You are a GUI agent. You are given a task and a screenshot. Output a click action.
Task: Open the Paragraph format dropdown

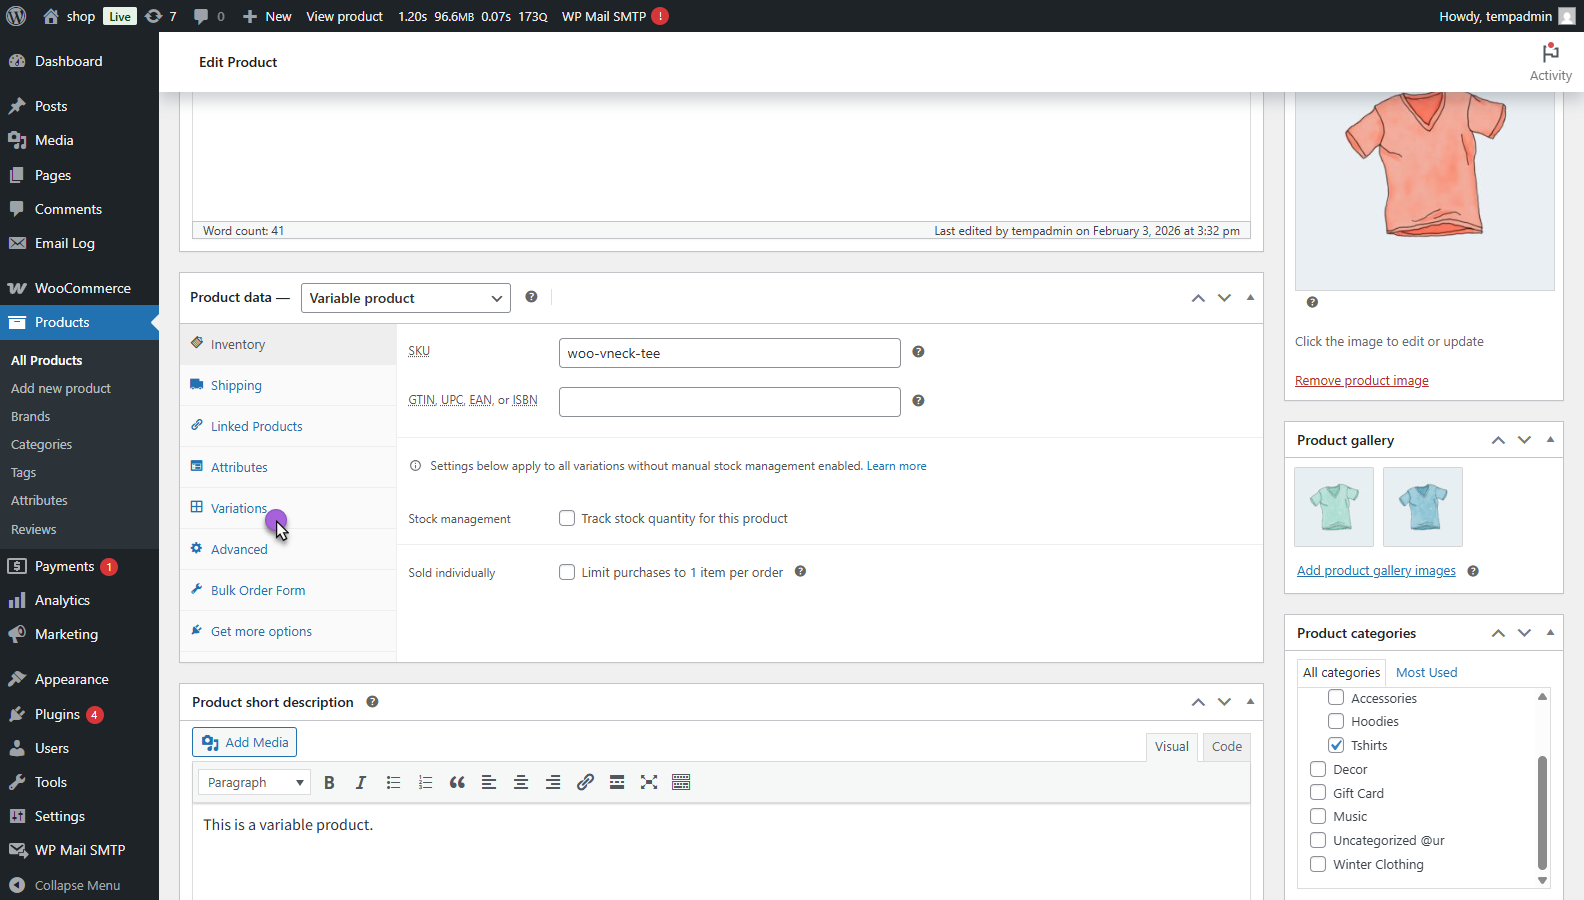(x=254, y=783)
